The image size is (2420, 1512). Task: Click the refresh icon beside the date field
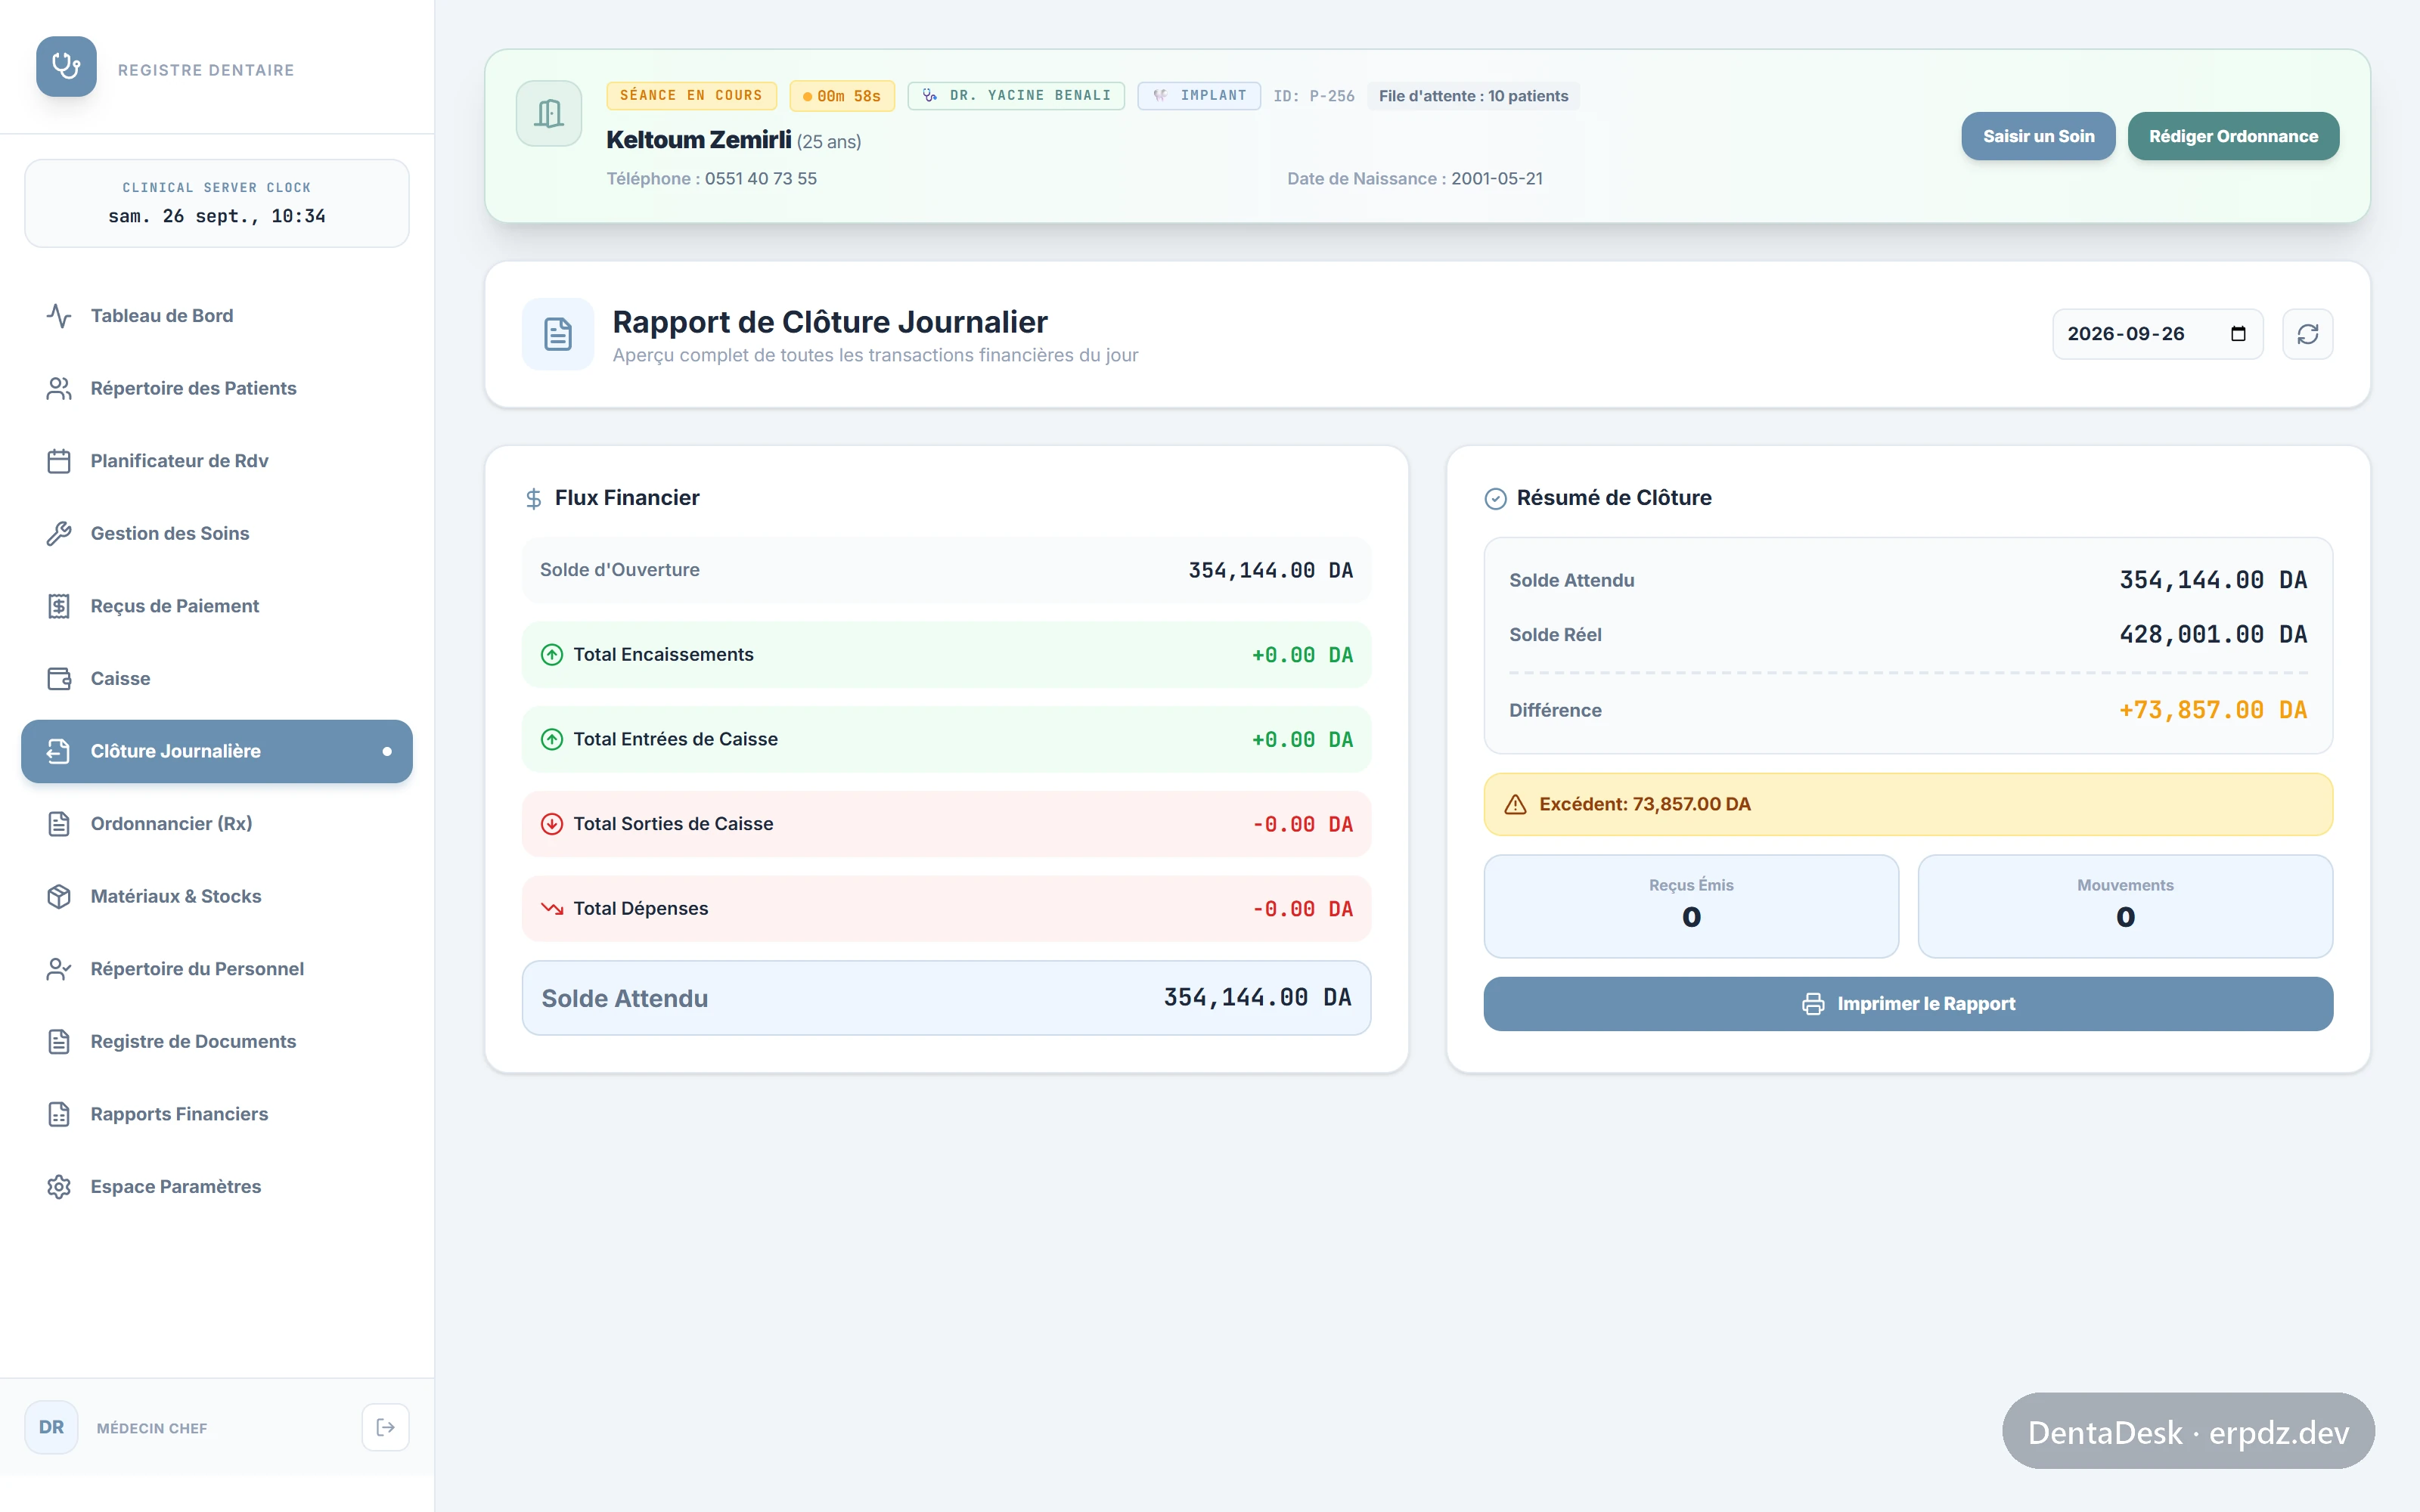click(x=2307, y=334)
